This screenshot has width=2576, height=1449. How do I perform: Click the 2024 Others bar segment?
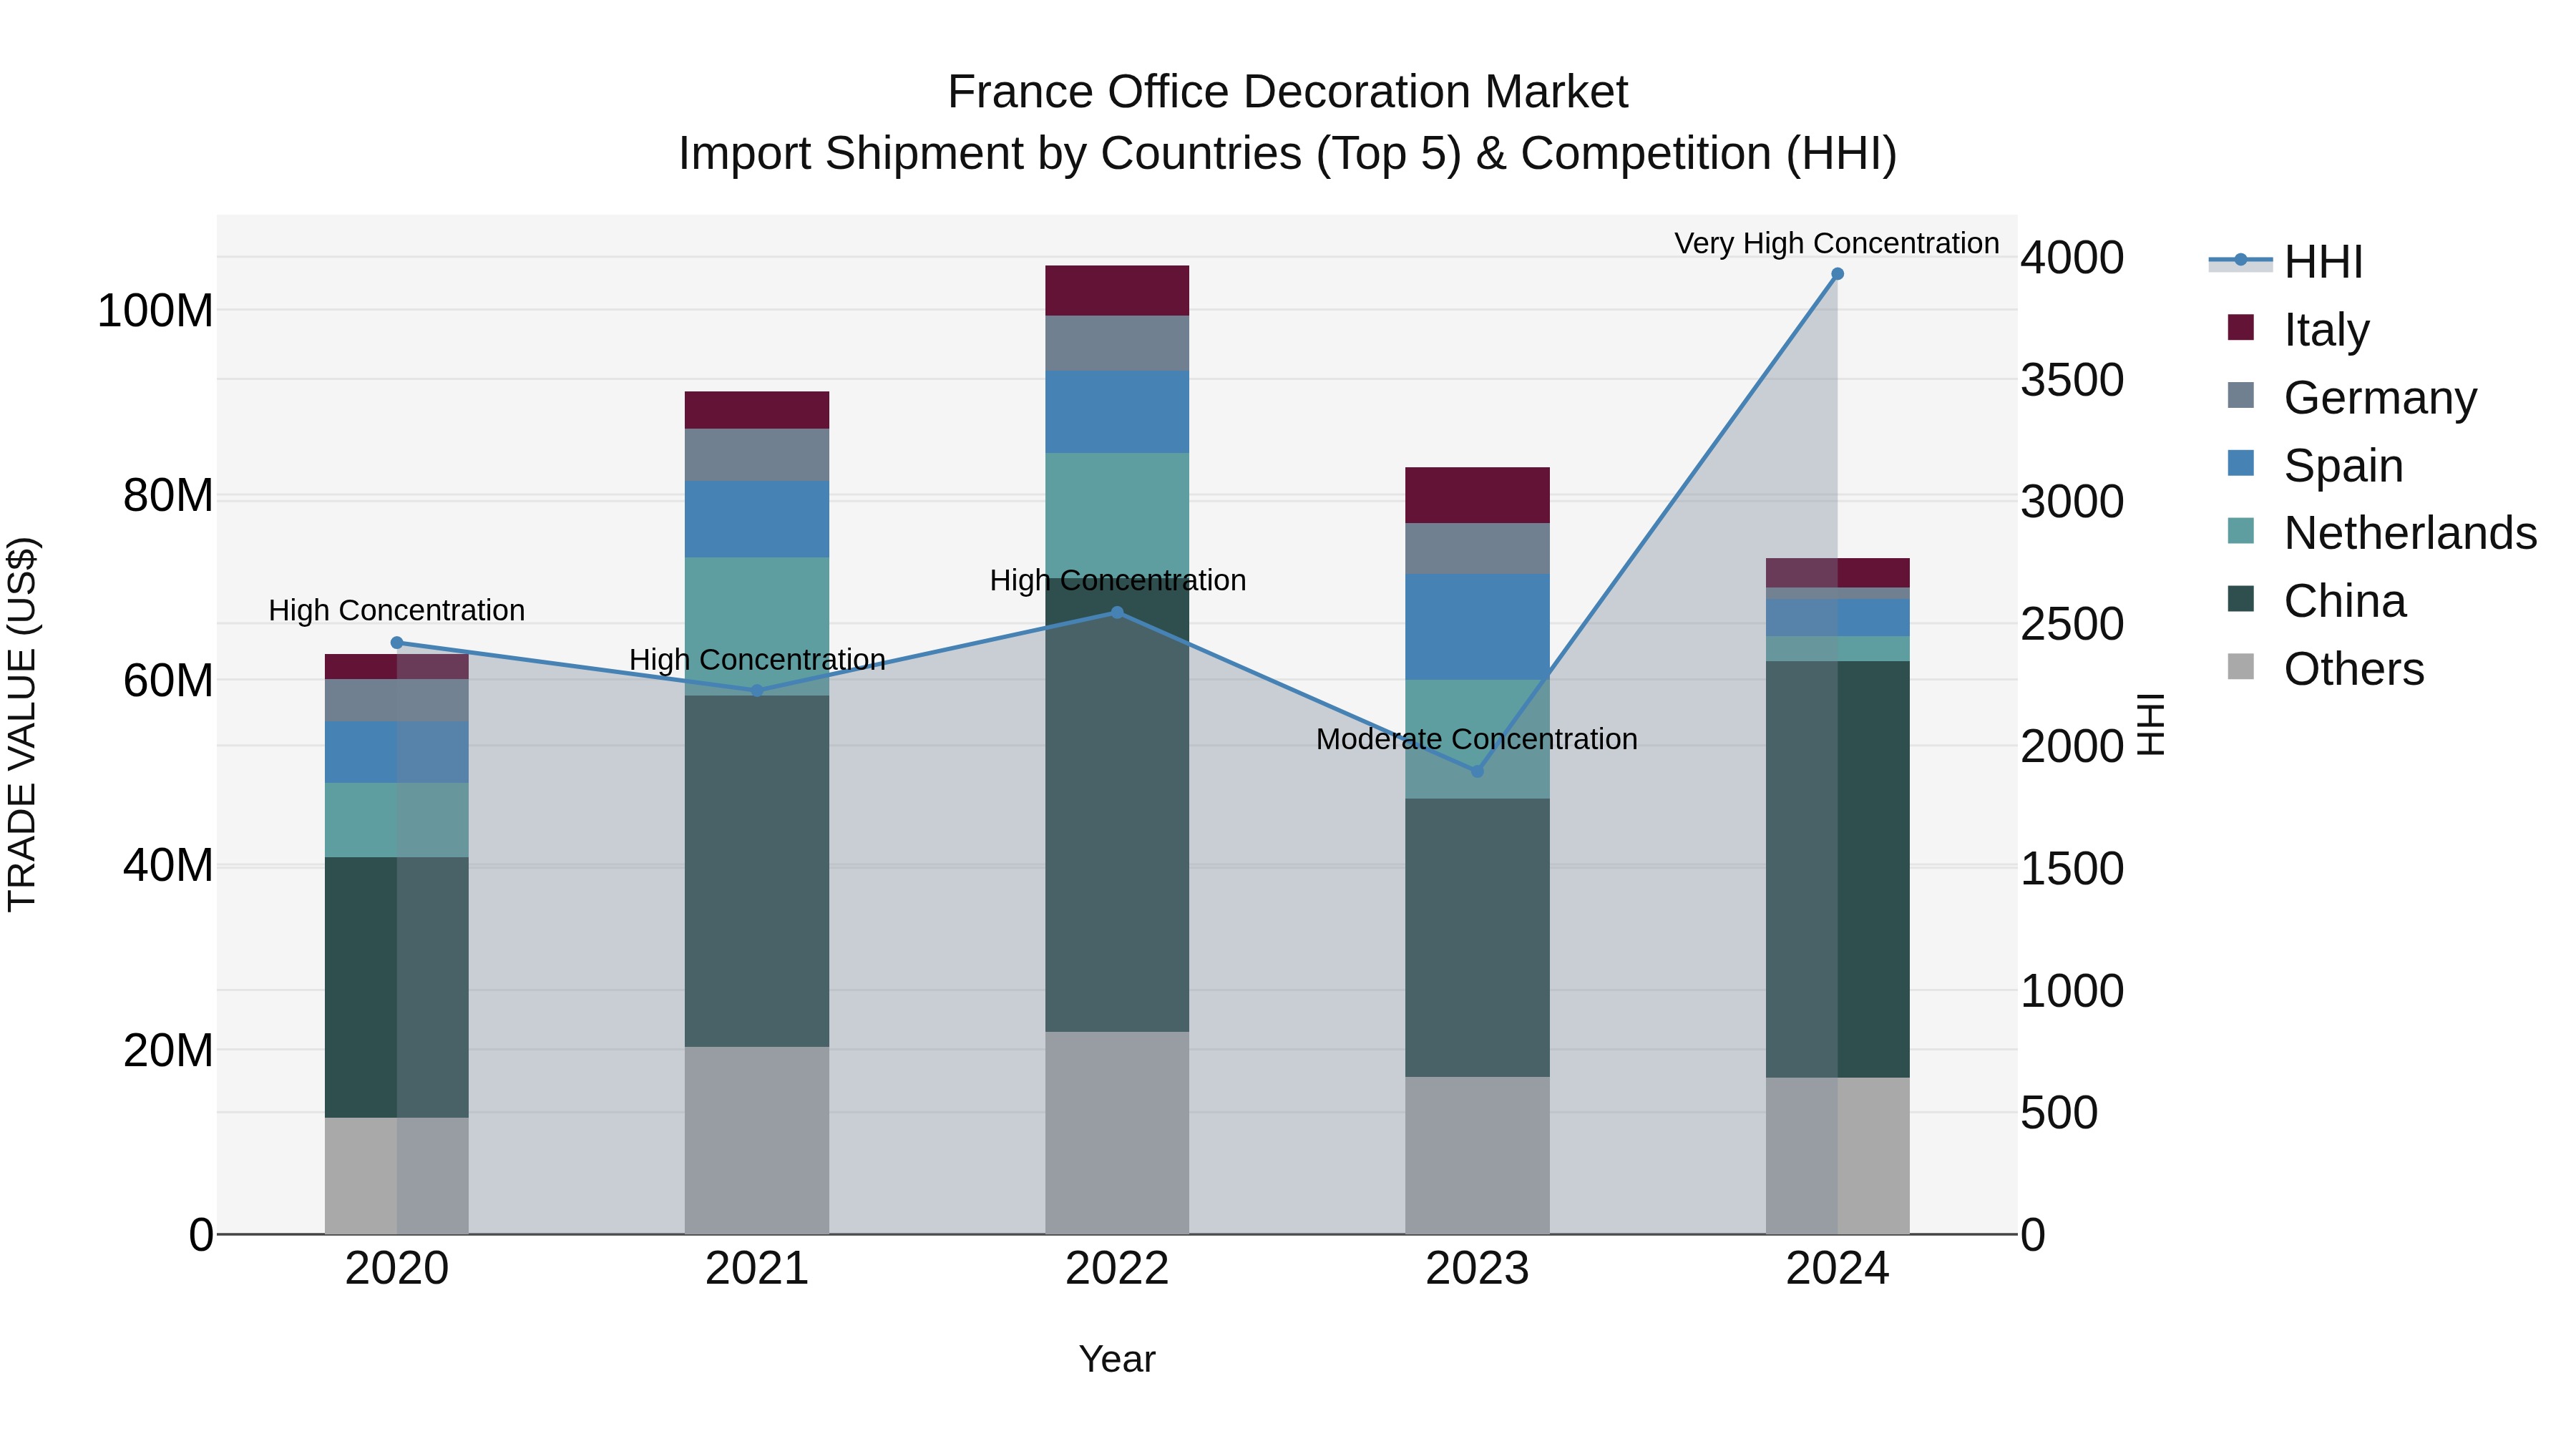(1837, 1156)
